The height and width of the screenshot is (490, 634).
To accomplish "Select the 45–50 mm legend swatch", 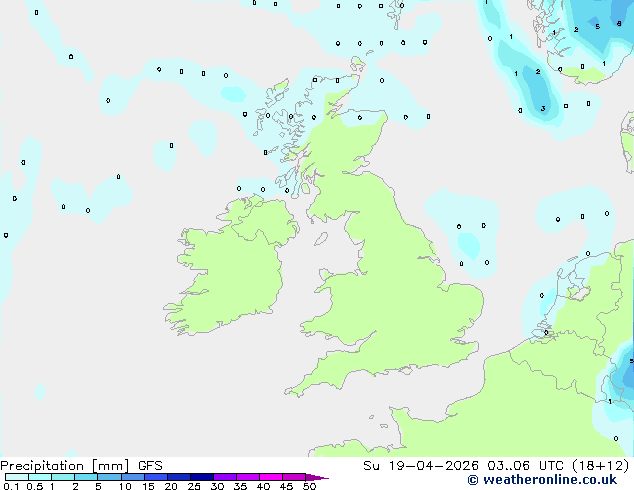I will (x=294, y=477).
